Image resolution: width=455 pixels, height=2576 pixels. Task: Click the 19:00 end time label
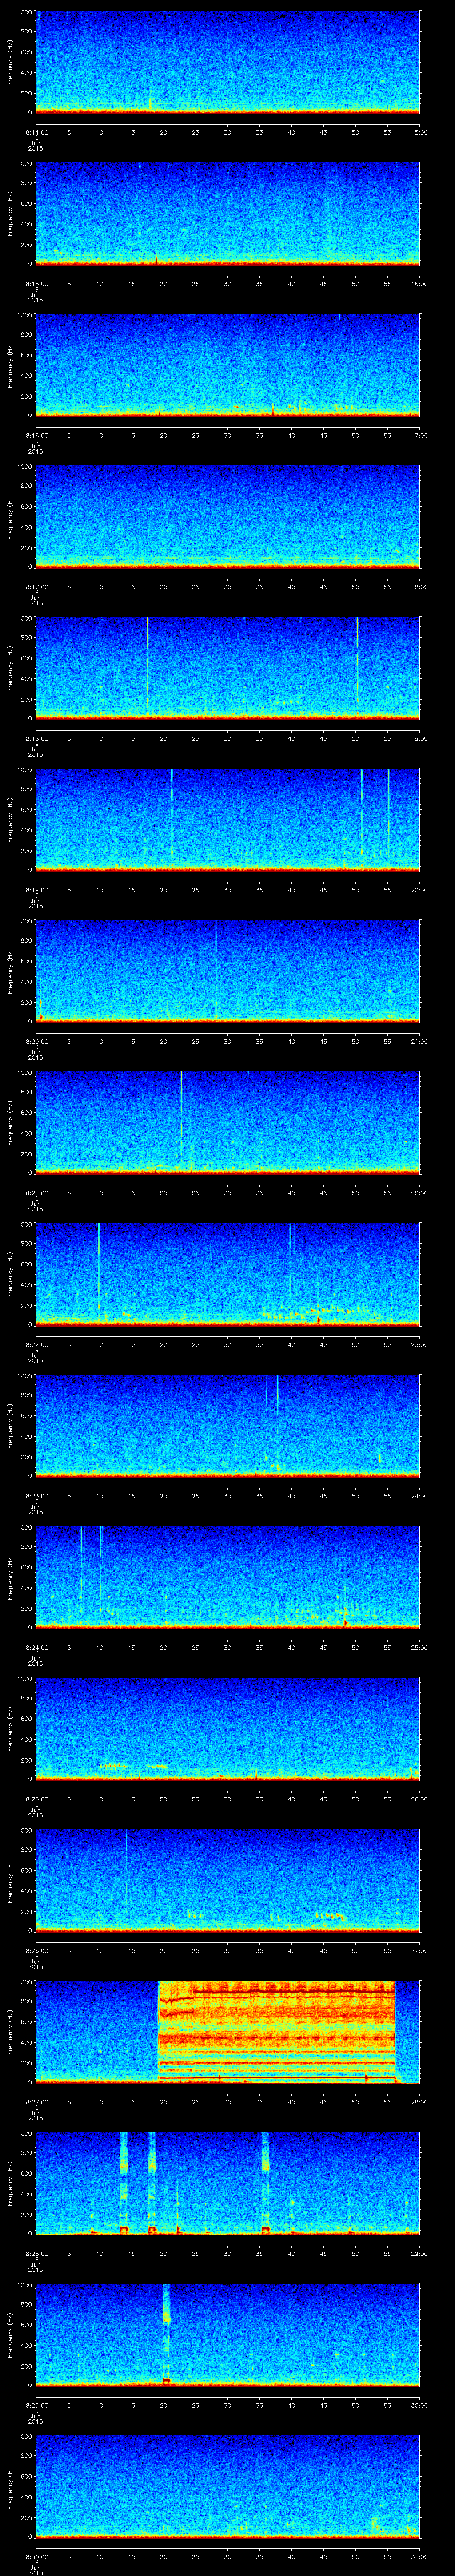[420, 738]
